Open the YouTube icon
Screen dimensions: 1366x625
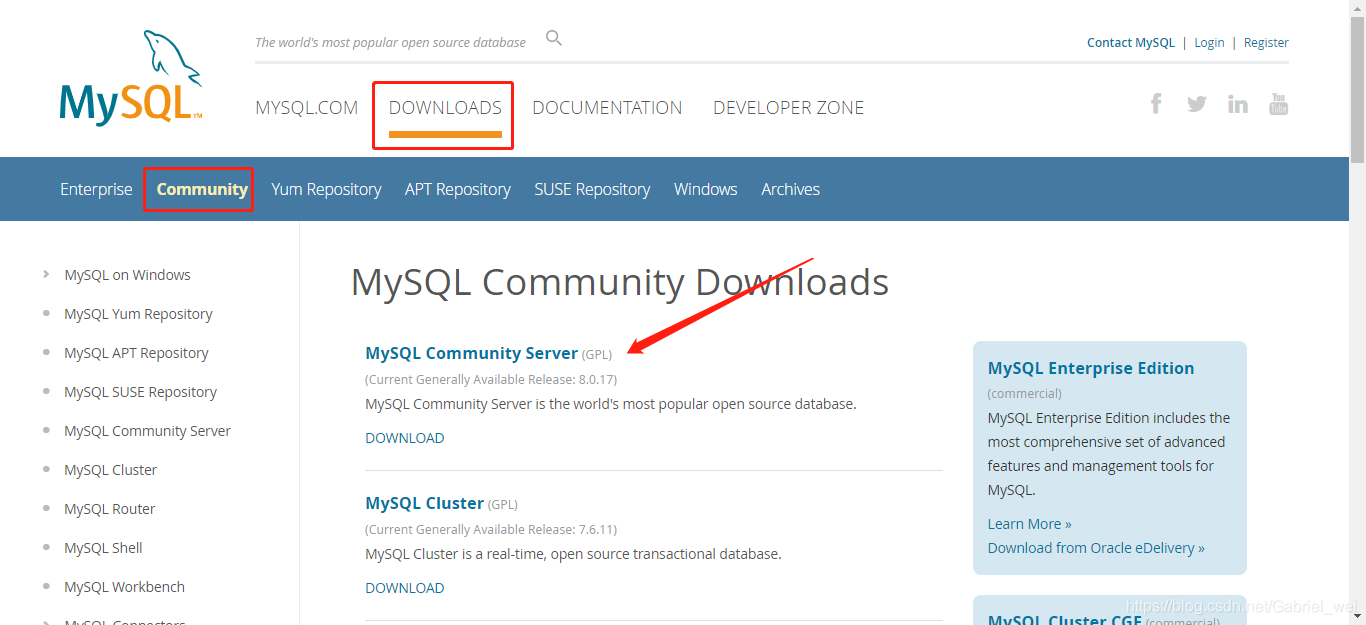tap(1279, 103)
